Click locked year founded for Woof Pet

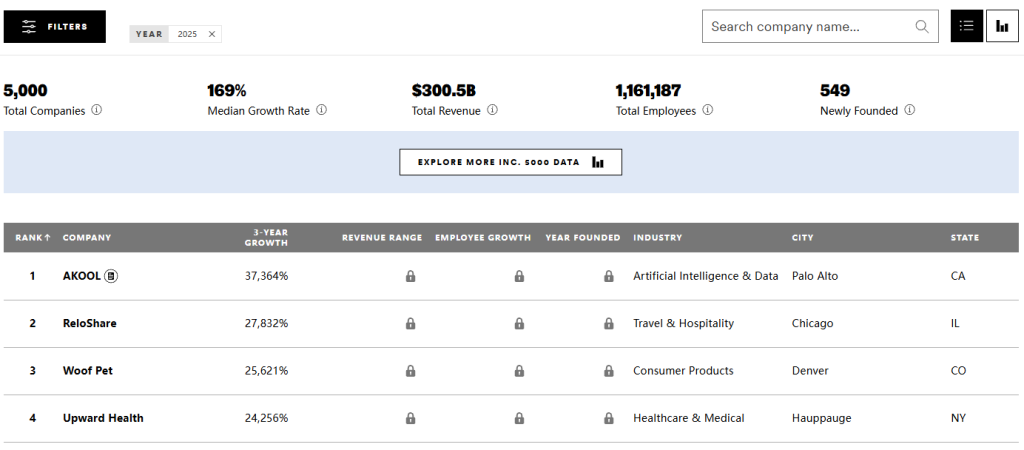click(608, 371)
